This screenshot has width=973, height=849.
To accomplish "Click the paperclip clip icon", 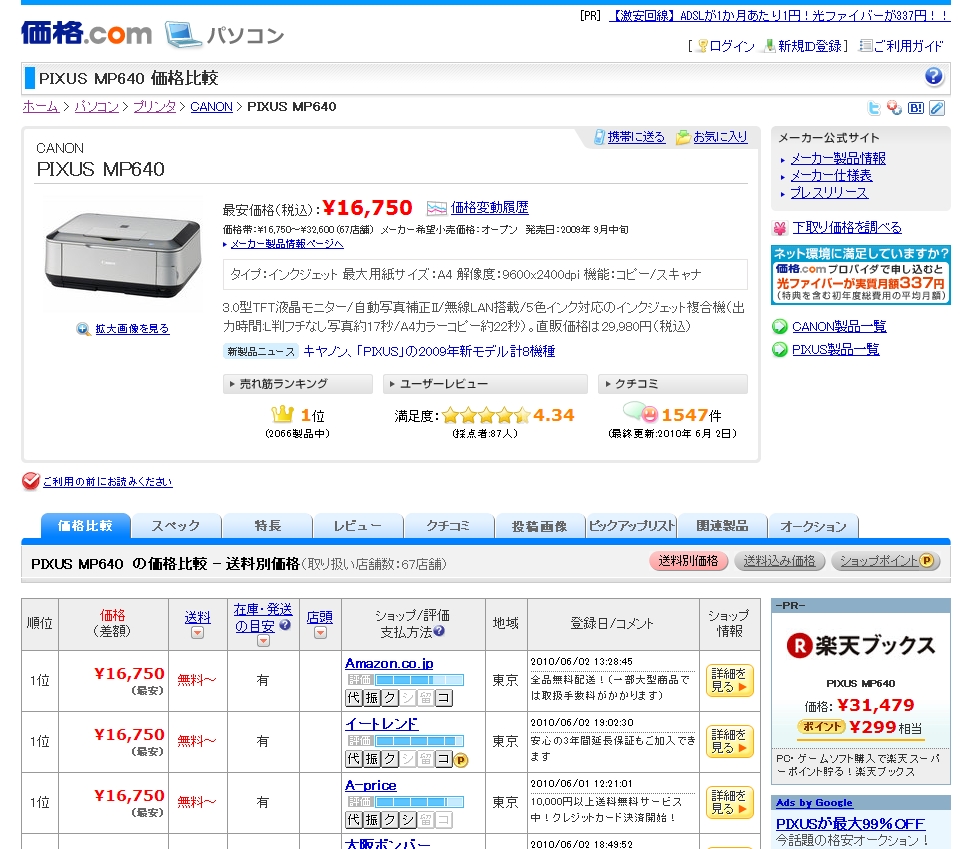I will click(x=937, y=108).
